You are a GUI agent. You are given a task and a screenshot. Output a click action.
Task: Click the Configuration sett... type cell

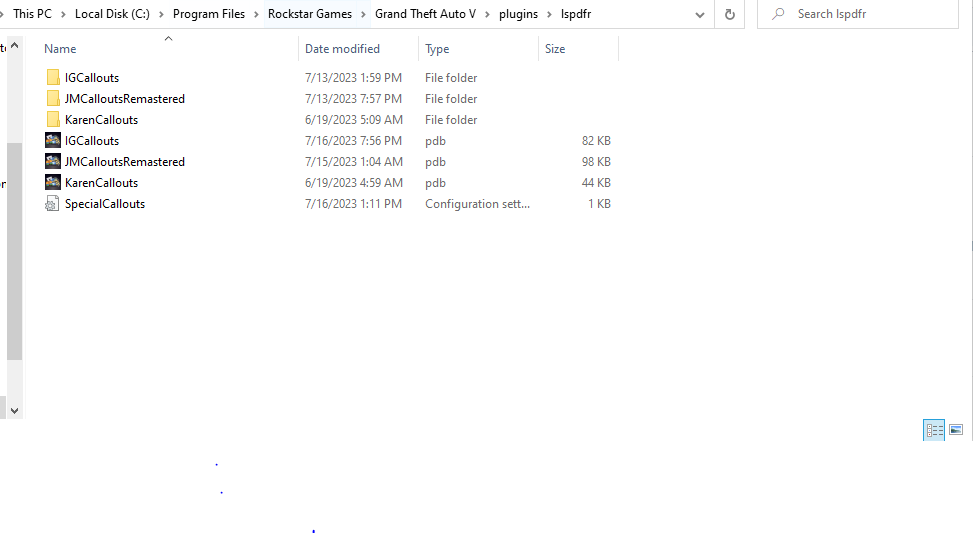click(477, 204)
